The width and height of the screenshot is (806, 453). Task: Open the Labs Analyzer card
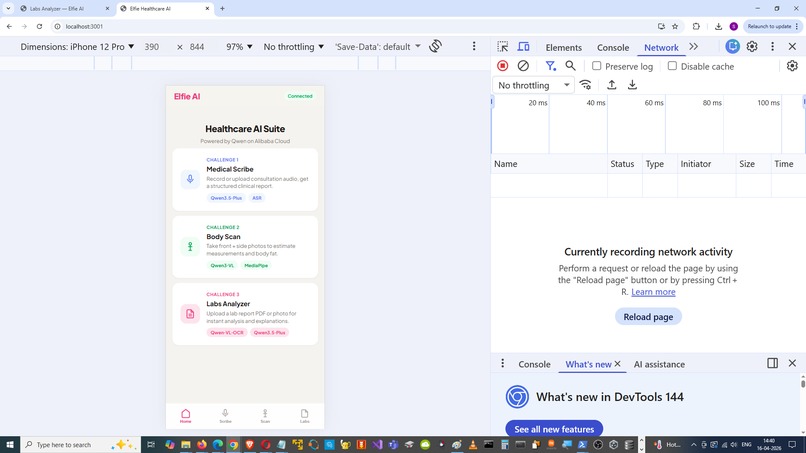click(x=245, y=314)
